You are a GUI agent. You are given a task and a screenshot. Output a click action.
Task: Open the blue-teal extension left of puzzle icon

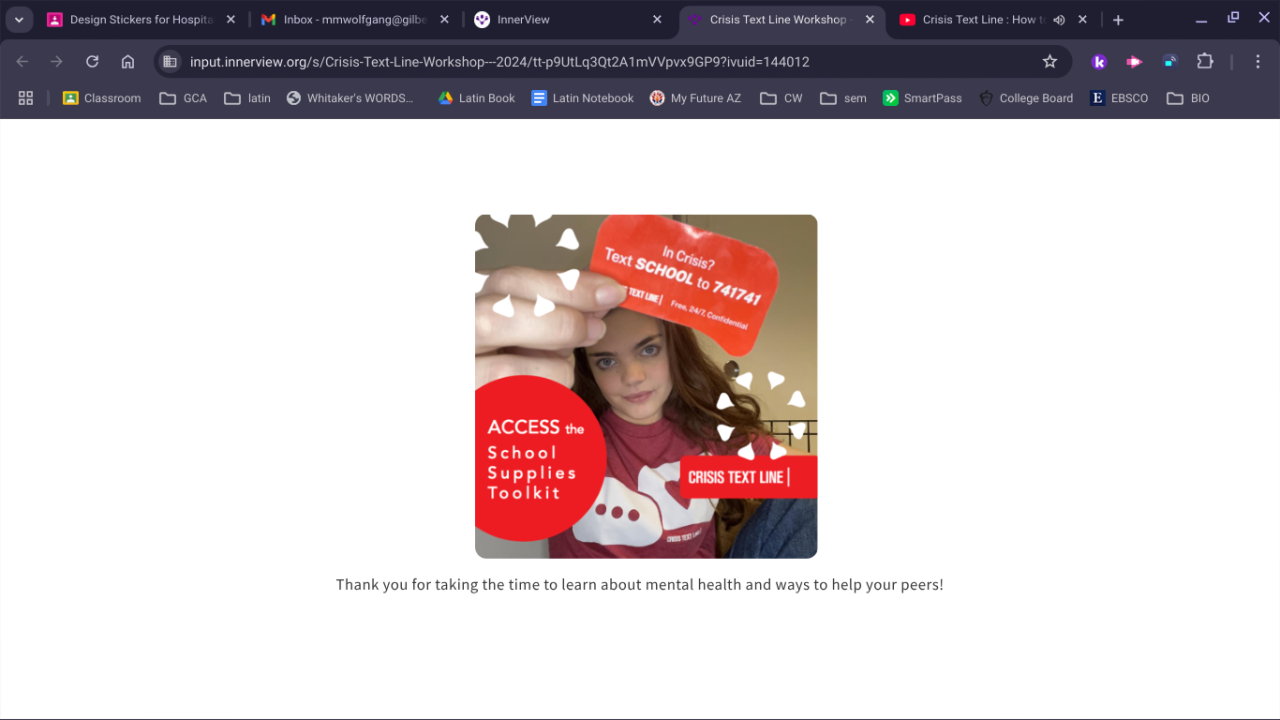(x=1169, y=62)
